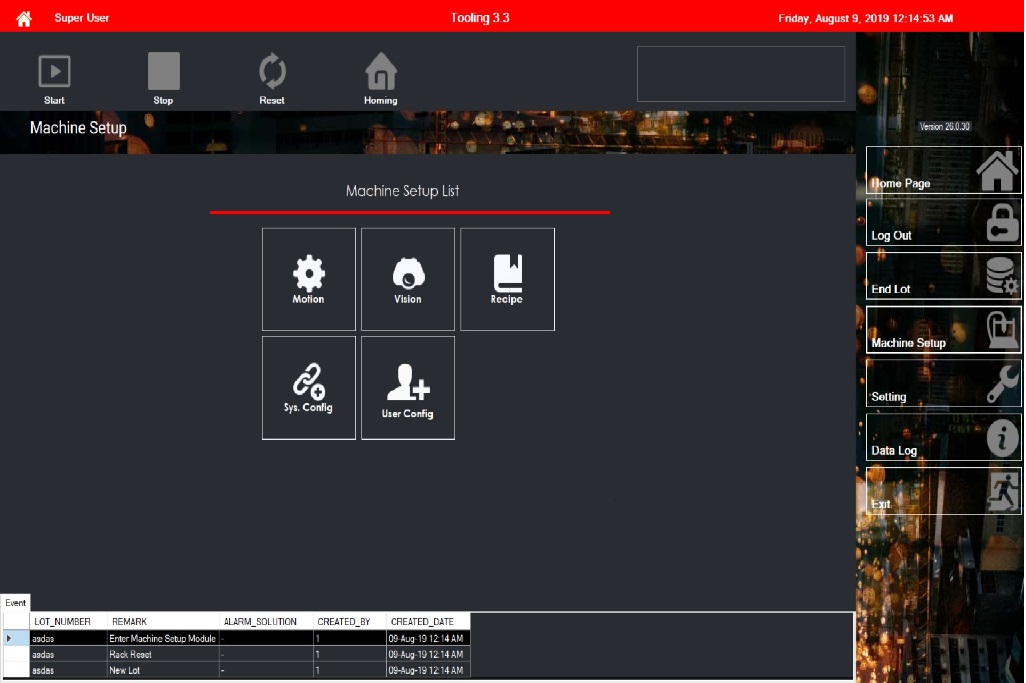Open the Motion setup module
The image size is (1026, 683).
[x=308, y=279]
